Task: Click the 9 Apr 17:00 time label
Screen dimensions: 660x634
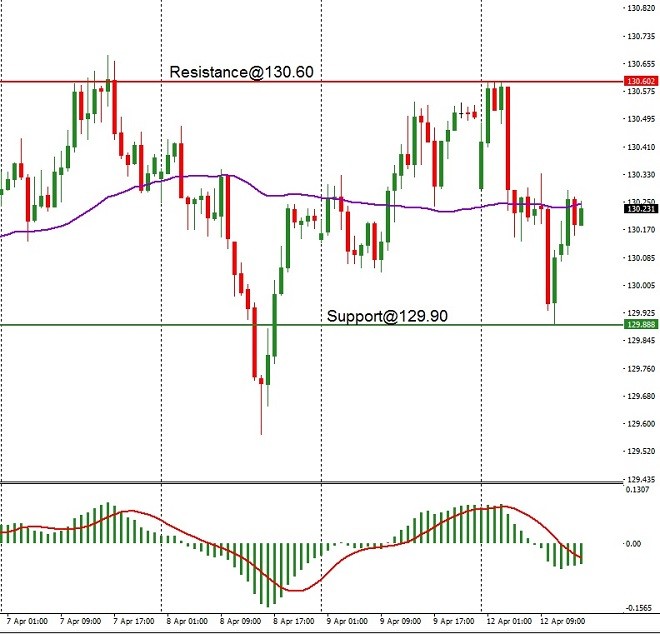Action: coord(454,621)
